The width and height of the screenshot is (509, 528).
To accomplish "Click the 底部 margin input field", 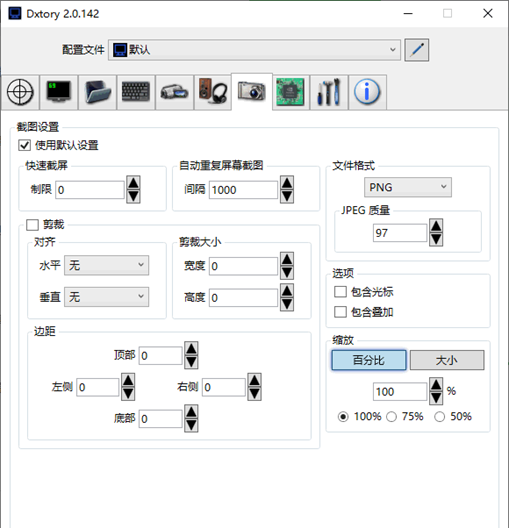I will (x=161, y=419).
